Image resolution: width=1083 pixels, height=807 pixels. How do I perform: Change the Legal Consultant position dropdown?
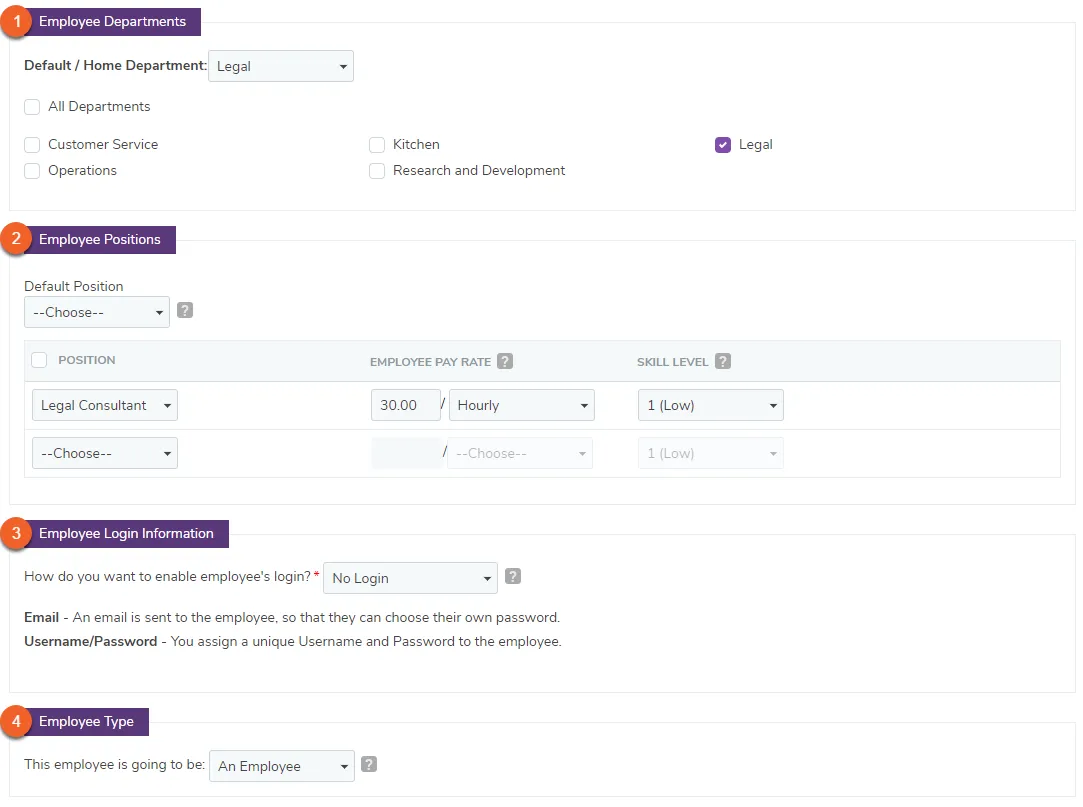click(x=104, y=406)
